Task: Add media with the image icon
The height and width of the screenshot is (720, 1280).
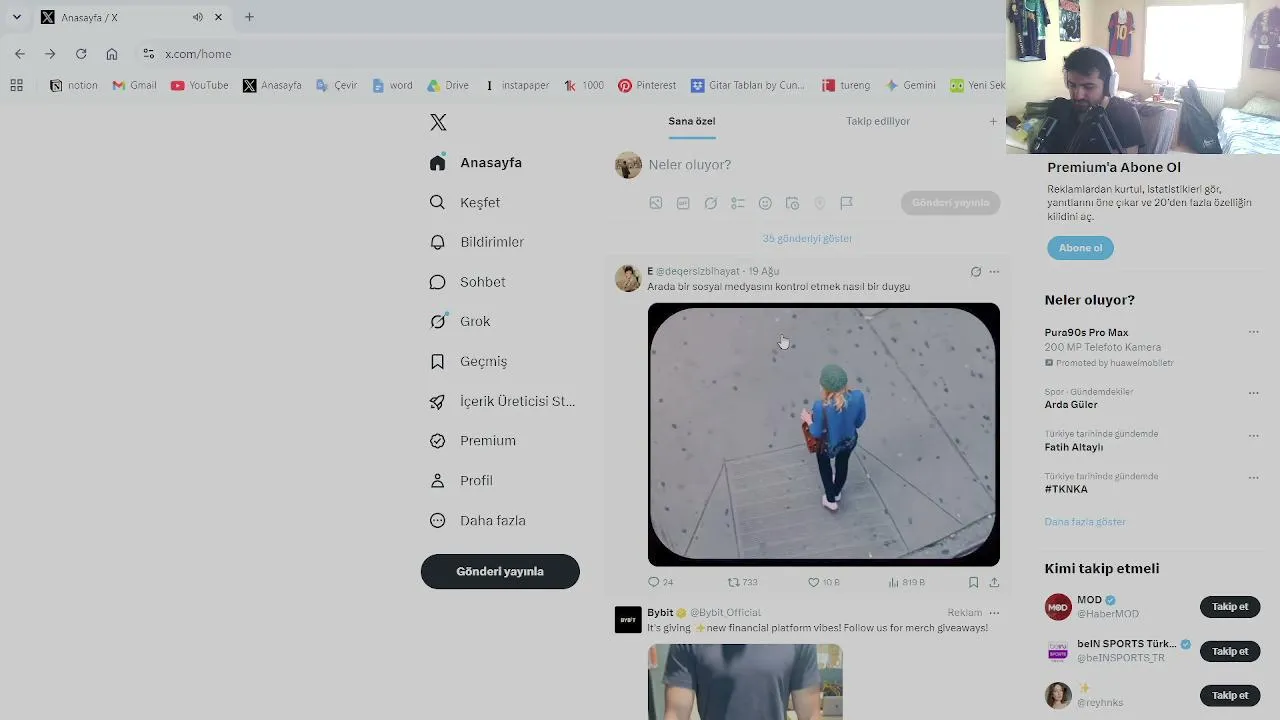Action: (656, 203)
